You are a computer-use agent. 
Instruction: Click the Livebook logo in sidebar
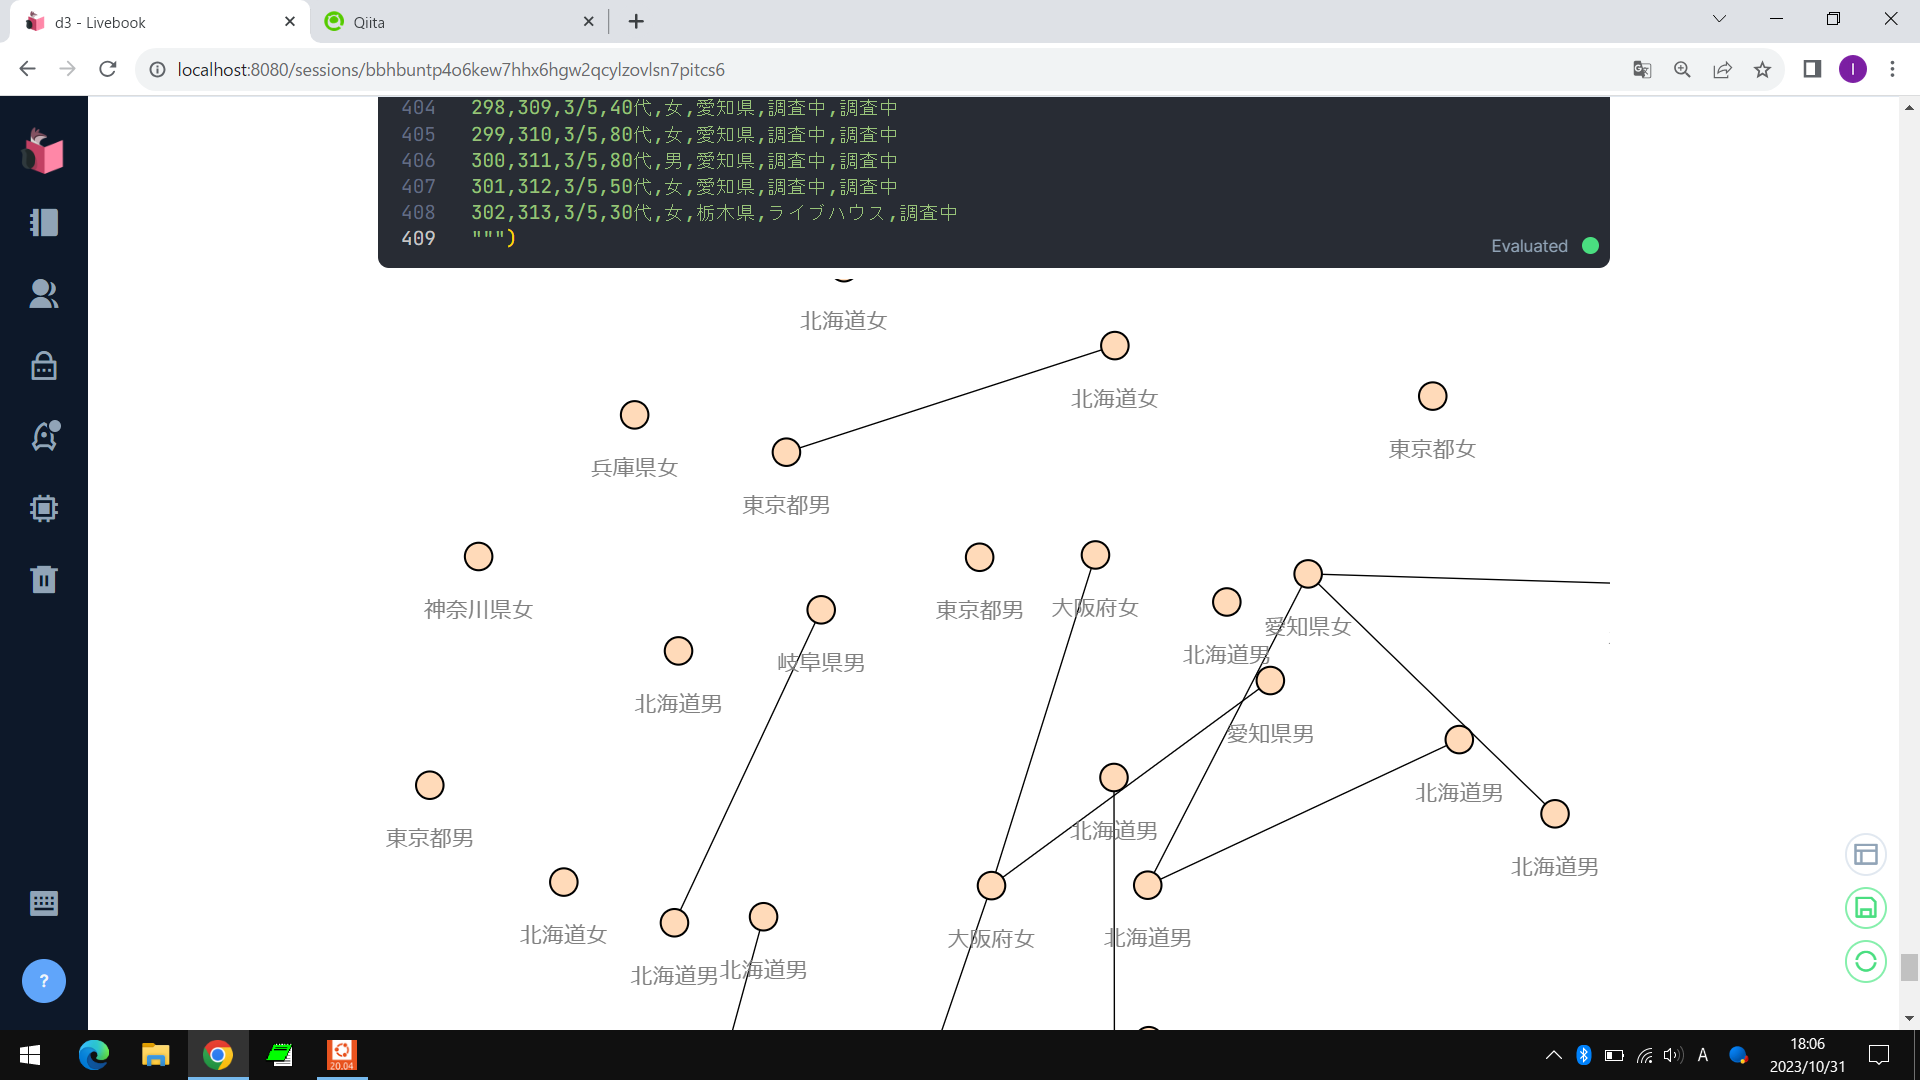pos(43,152)
